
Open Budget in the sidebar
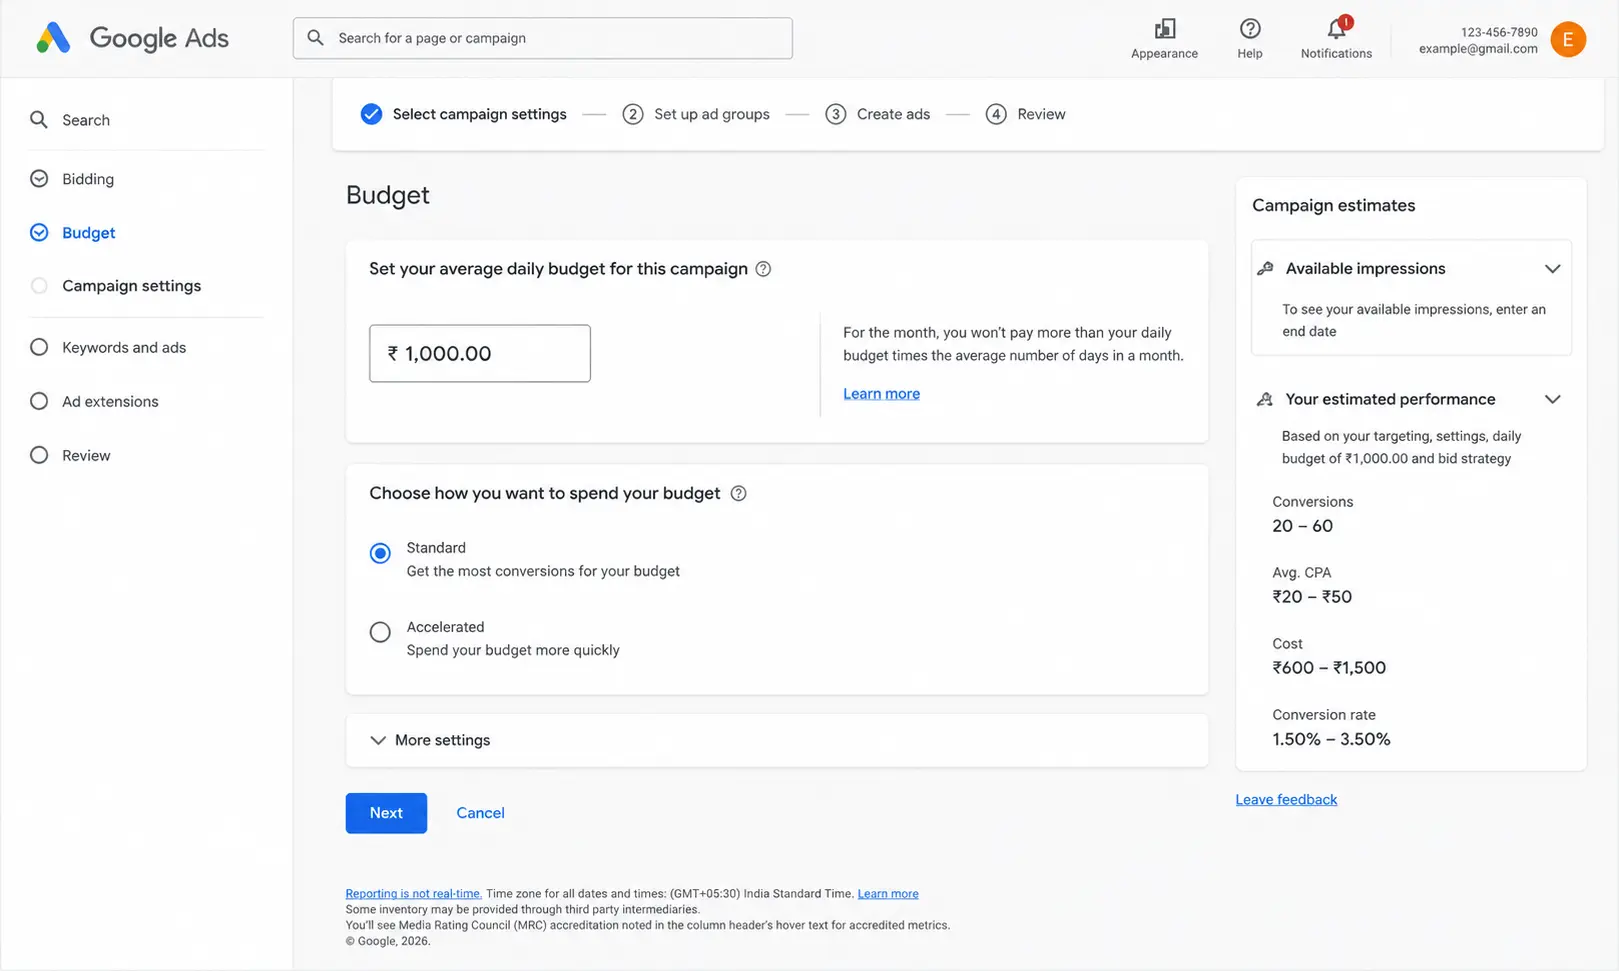pyautogui.click(x=89, y=233)
